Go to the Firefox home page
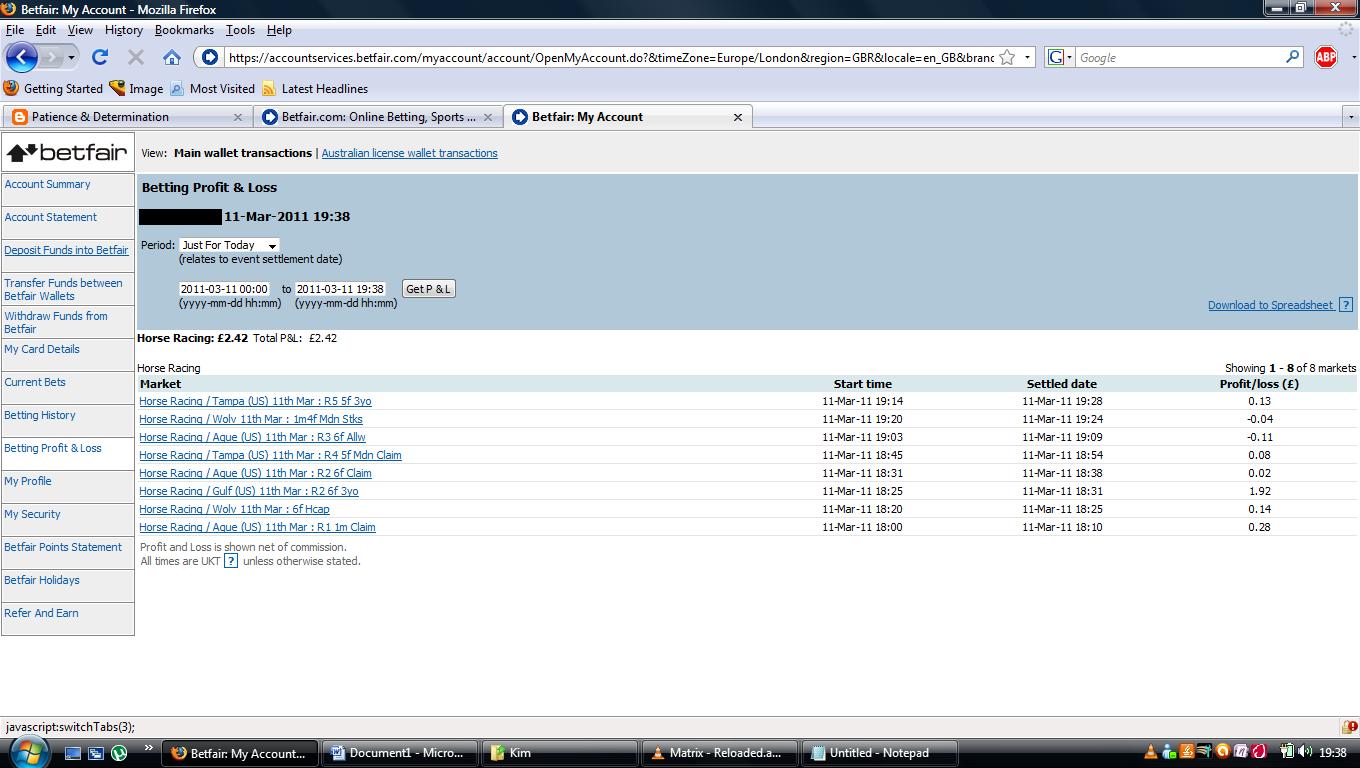The width and height of the screenshot is (1360, 768). (x=172, y=57)
